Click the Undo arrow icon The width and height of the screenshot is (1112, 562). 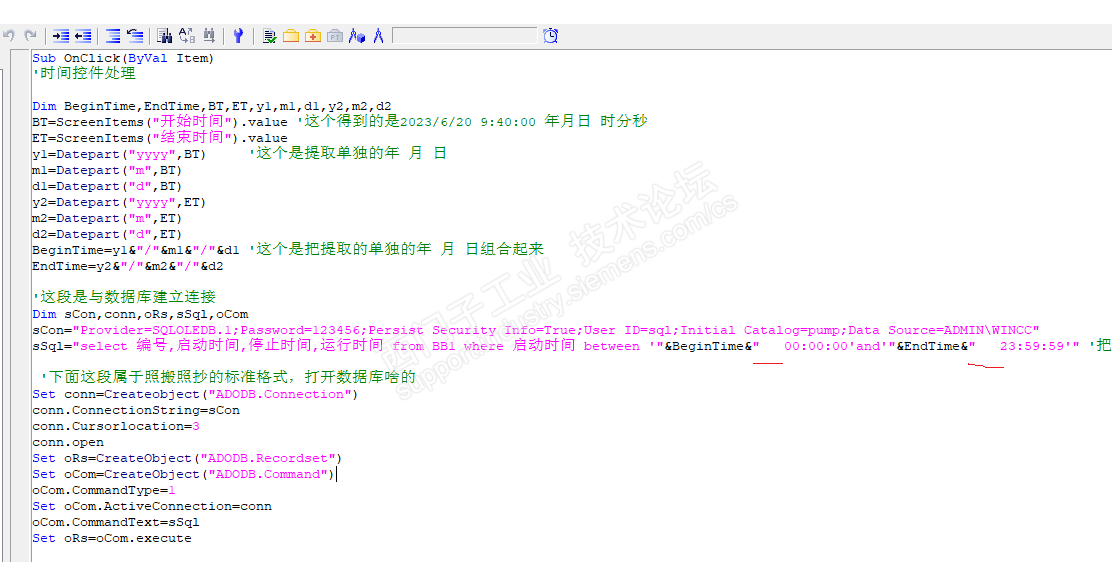9,35
